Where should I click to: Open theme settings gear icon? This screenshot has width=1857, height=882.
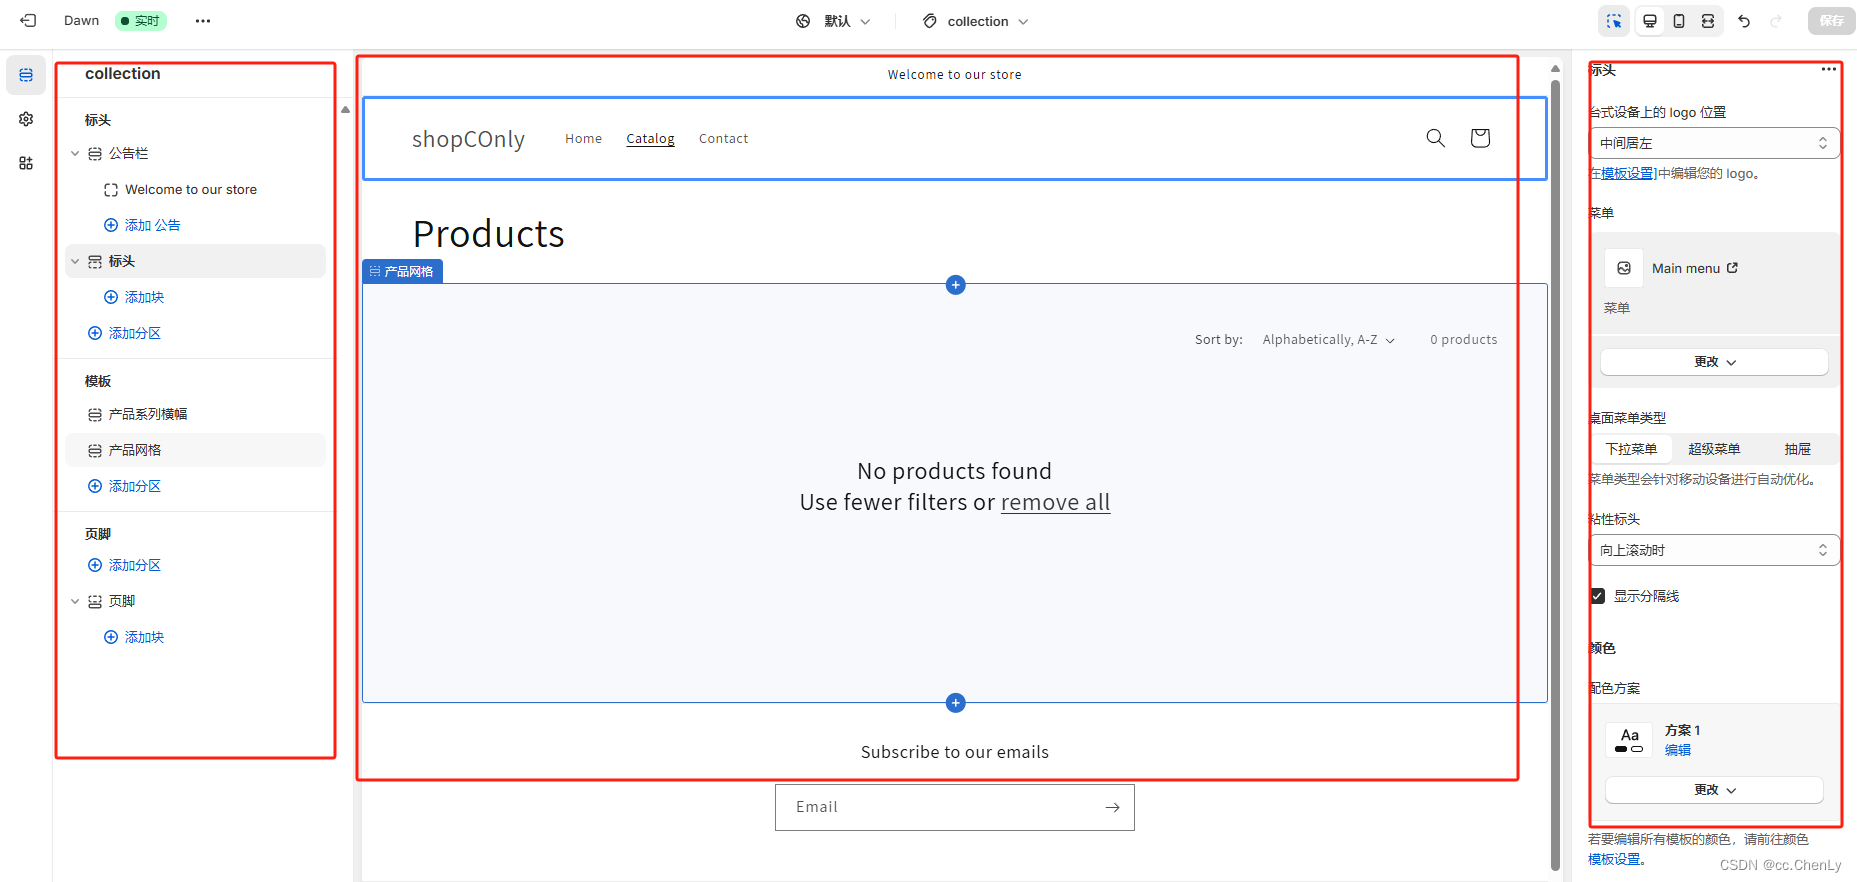pyautogui.click(x=26, y=119)
